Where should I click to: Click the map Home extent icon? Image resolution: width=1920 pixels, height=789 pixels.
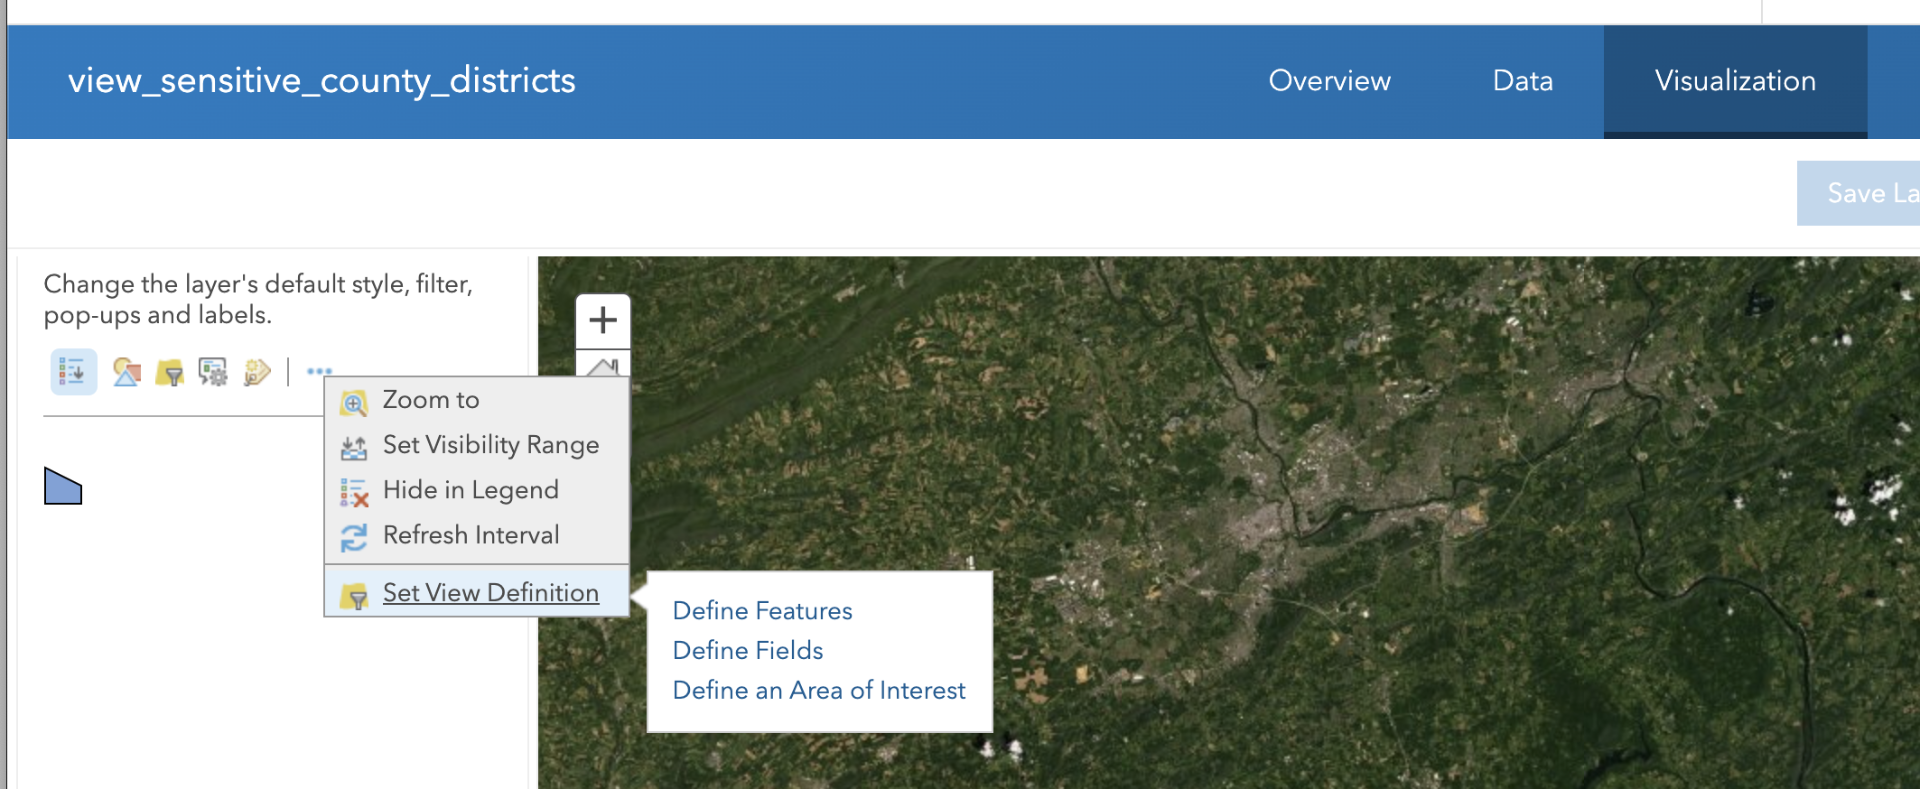coord(603,365)
